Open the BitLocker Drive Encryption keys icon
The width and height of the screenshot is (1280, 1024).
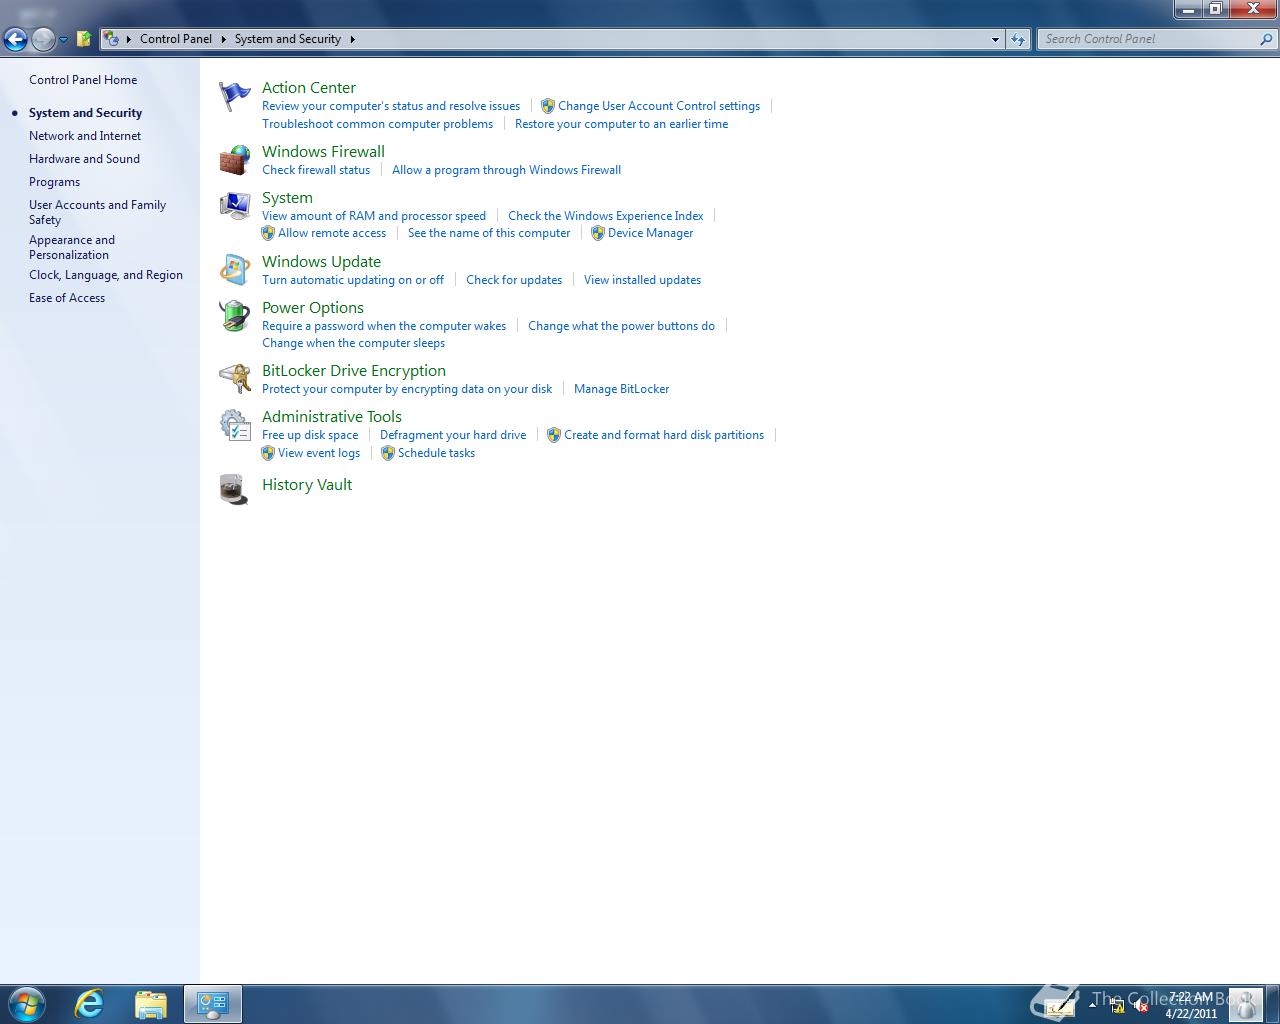[x=235, y=379]
